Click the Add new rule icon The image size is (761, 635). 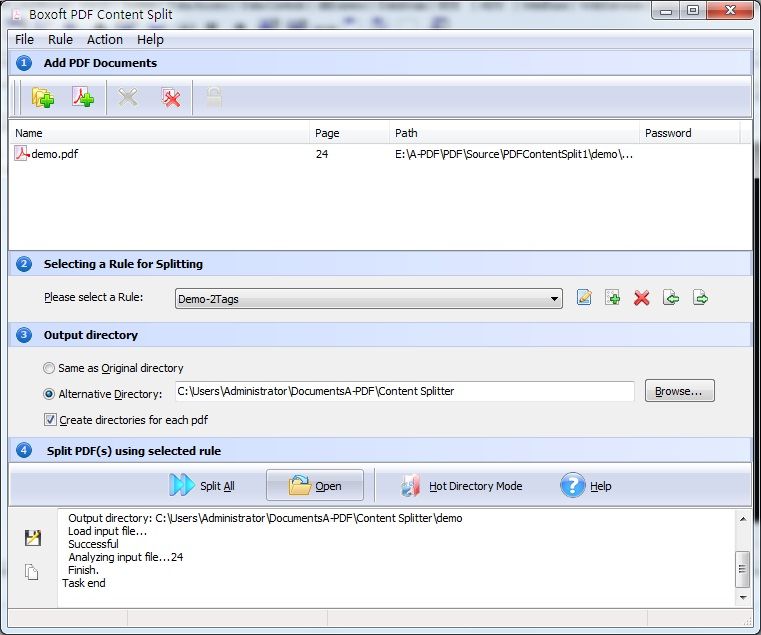pos(612,297)
